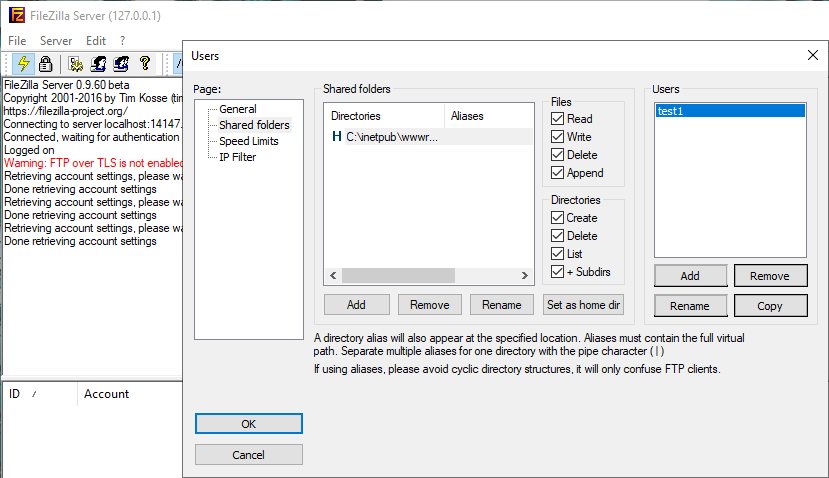Toggle the Create directories checkbox
The image size is (829, 478).
(557, 217)
